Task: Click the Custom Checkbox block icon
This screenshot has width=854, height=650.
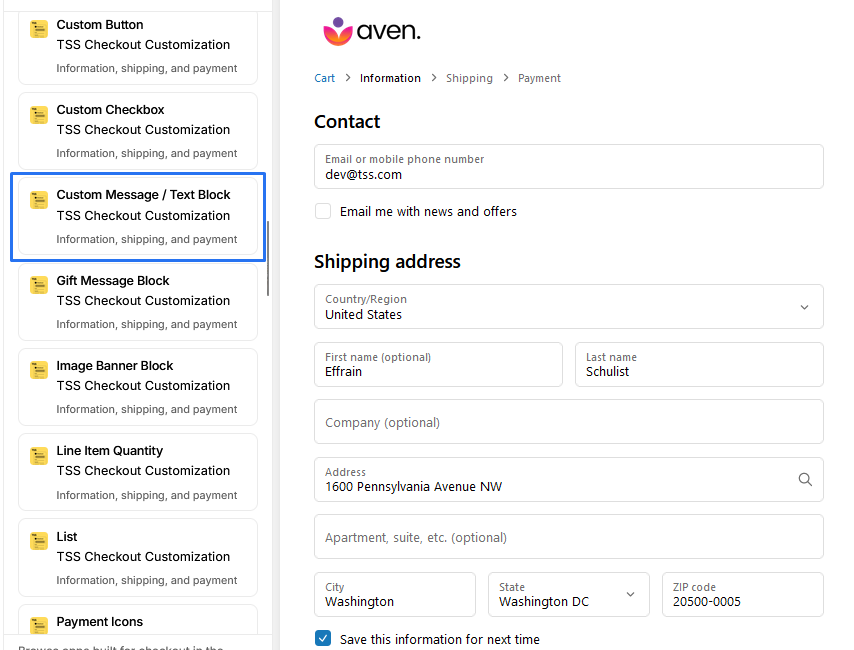Action: 39,114
